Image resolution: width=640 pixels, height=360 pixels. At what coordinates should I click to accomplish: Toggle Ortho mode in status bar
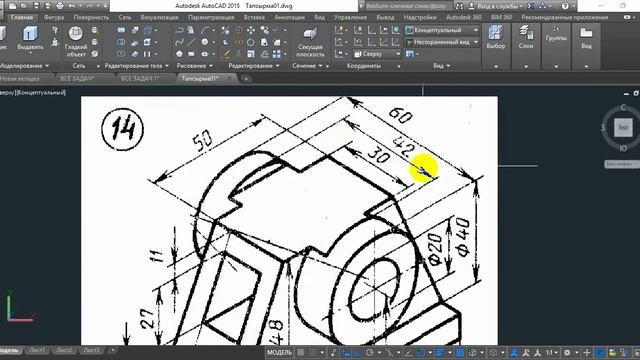tap(358, 352)
